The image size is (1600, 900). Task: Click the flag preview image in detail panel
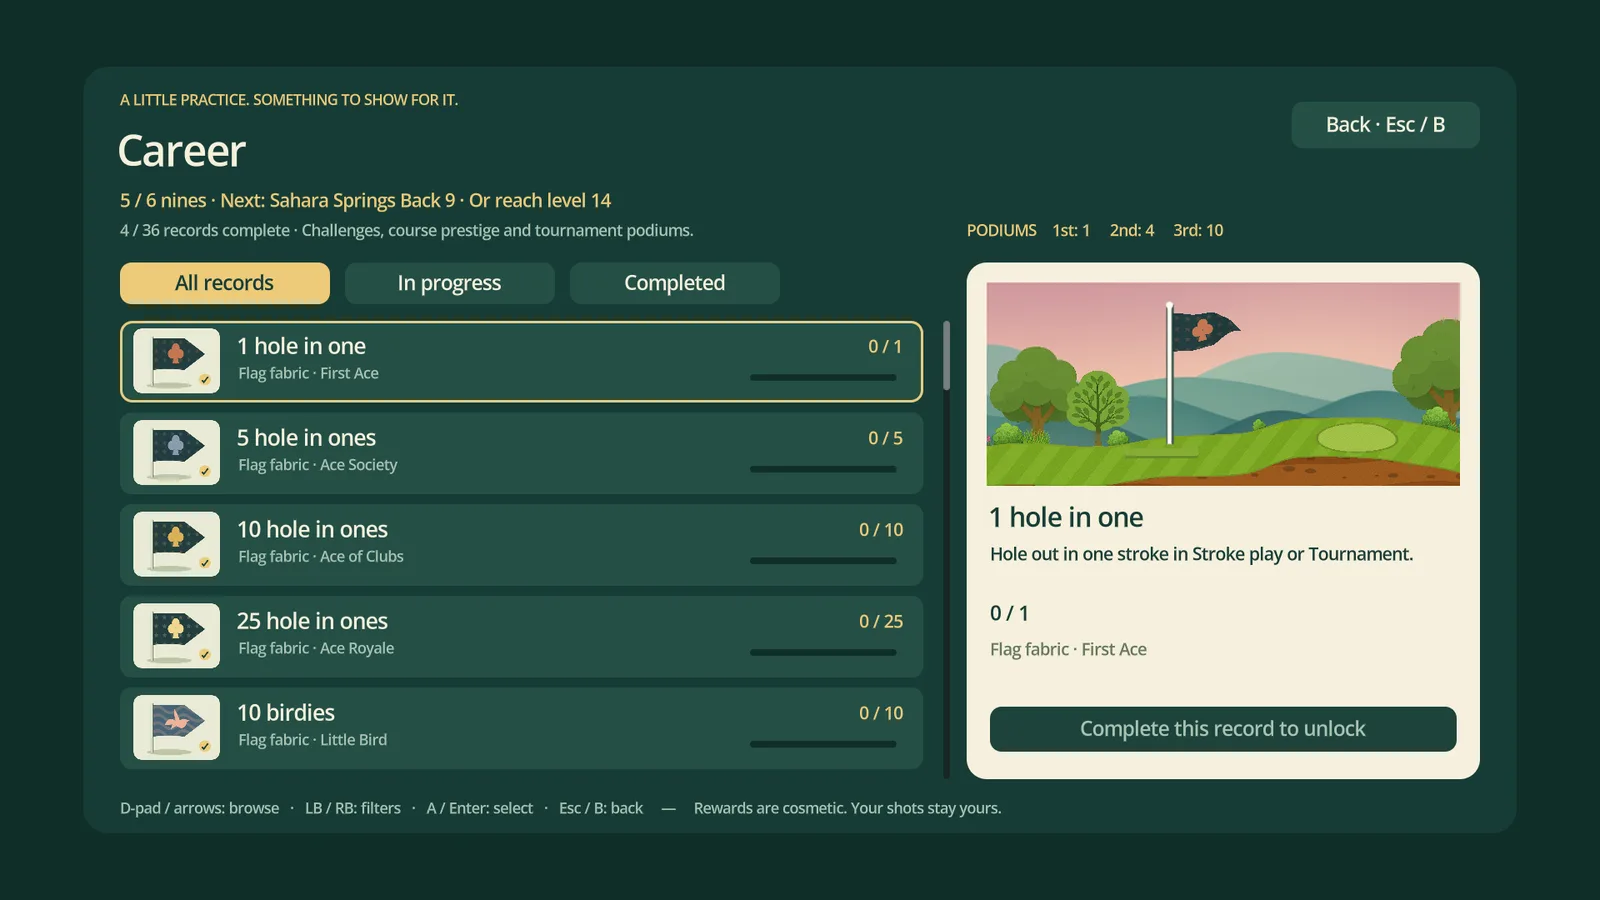(1223, 384)
